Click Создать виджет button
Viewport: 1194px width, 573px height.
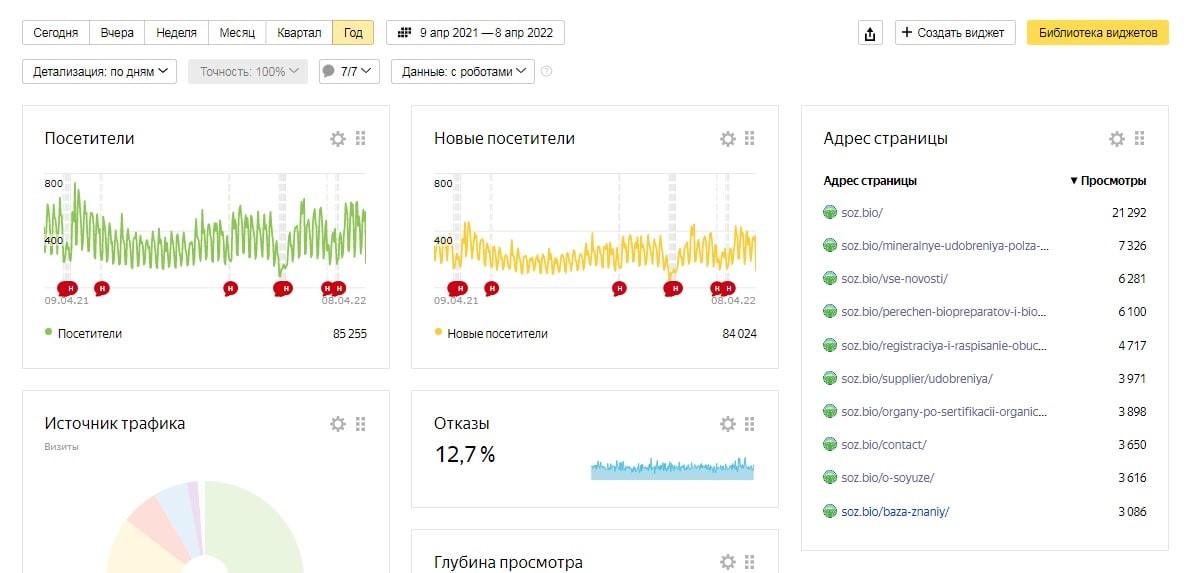coord(955,33)
